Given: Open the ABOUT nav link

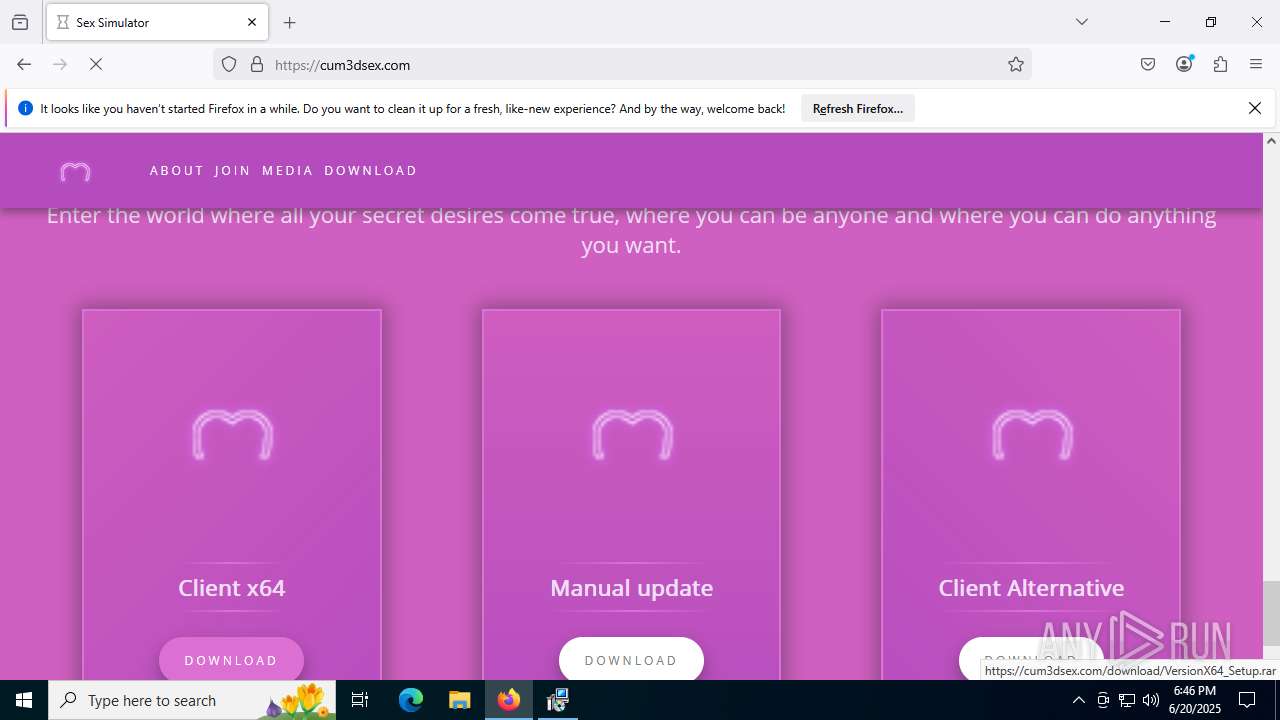Looking at the screenshot, I should point(177,171).
